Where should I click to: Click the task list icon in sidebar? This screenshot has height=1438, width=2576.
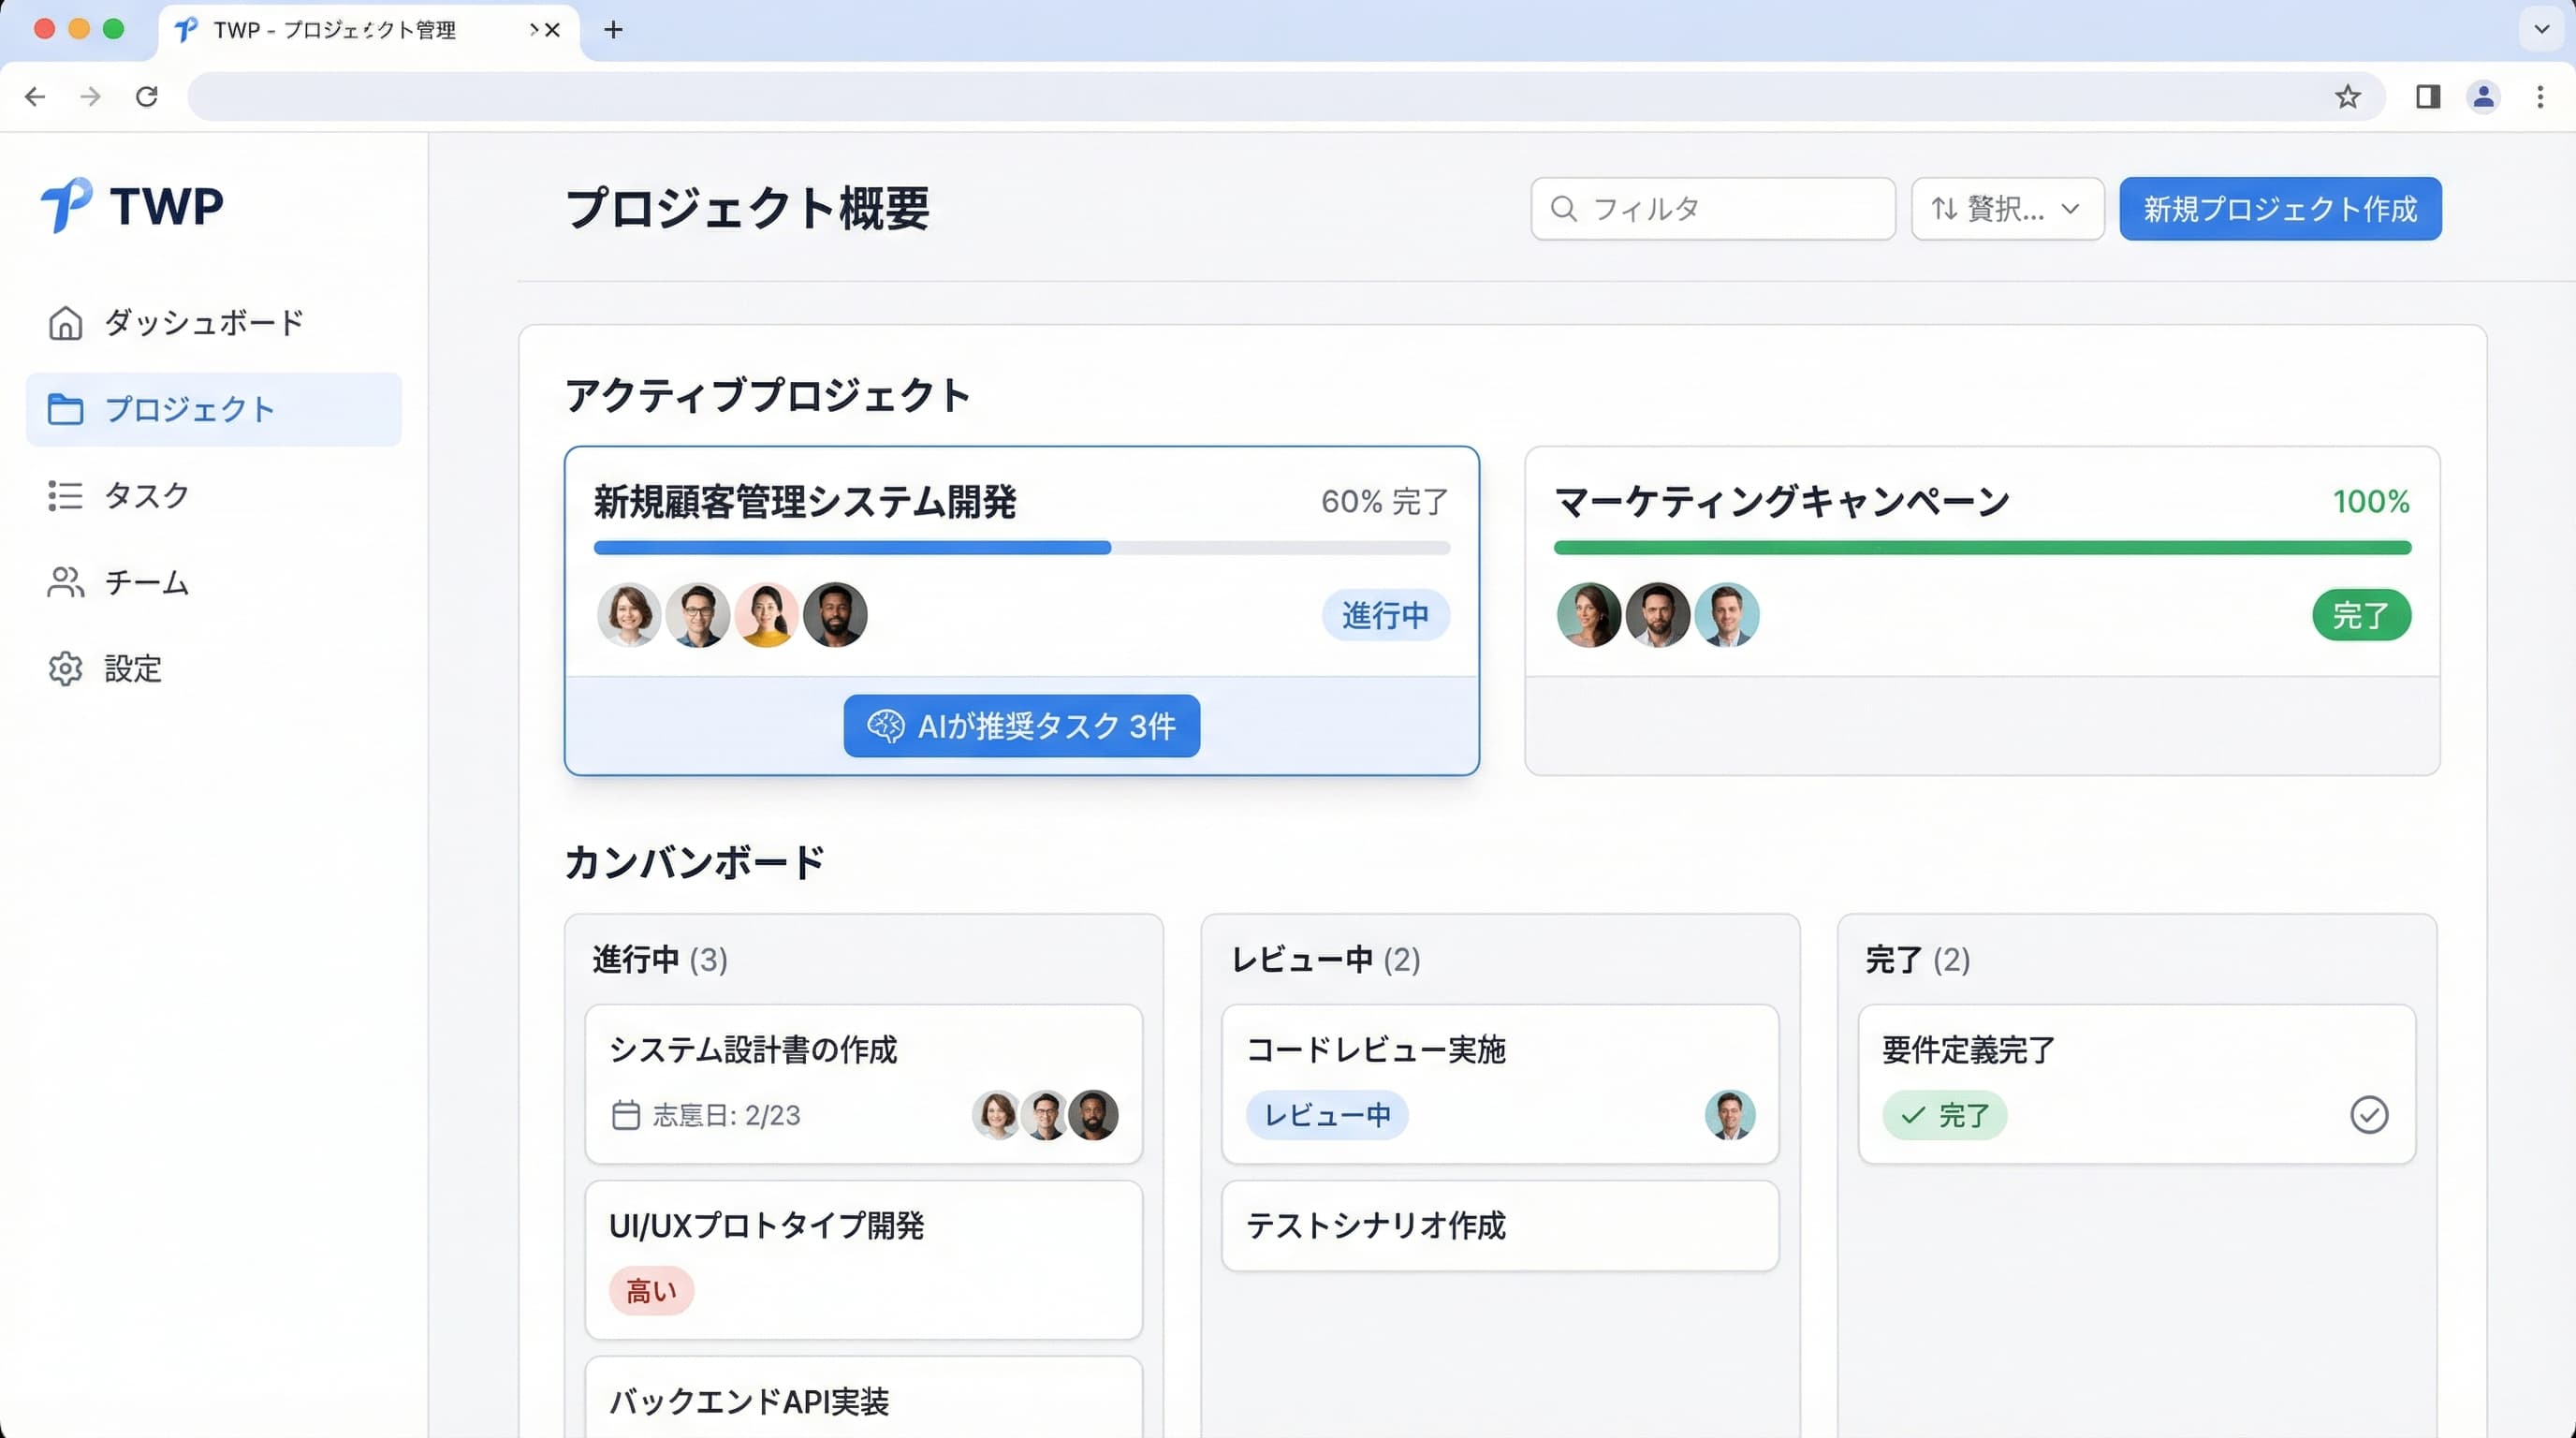point(65,496)
